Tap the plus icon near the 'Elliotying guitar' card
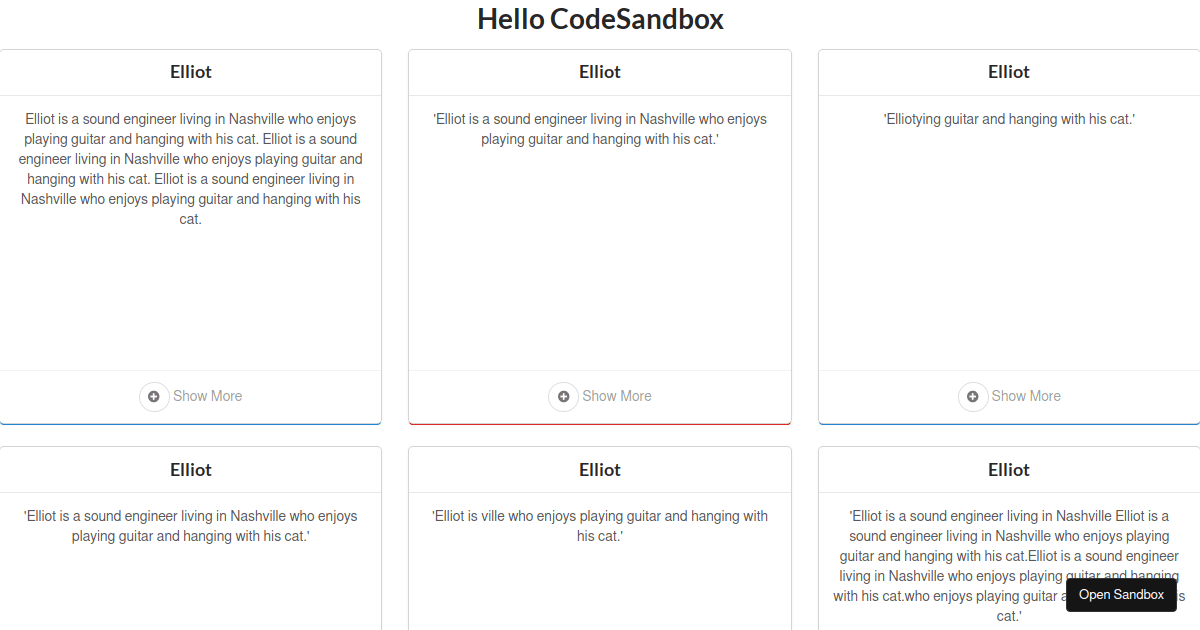The width and height of the screenshot is (1200, 630). click(x=973, y=397)
